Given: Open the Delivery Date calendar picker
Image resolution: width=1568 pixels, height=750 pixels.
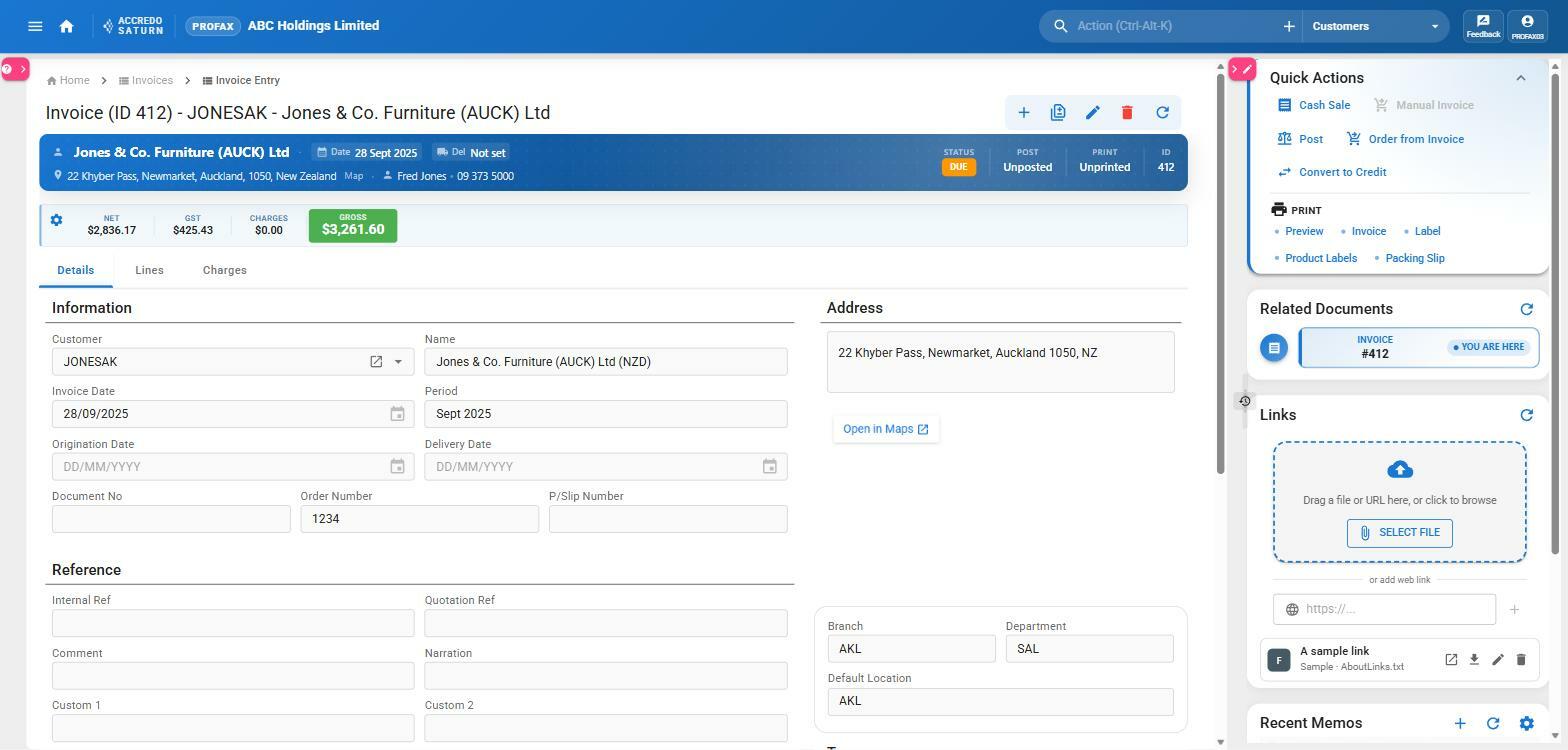Looking at the screenshot, I should [770, 467].
